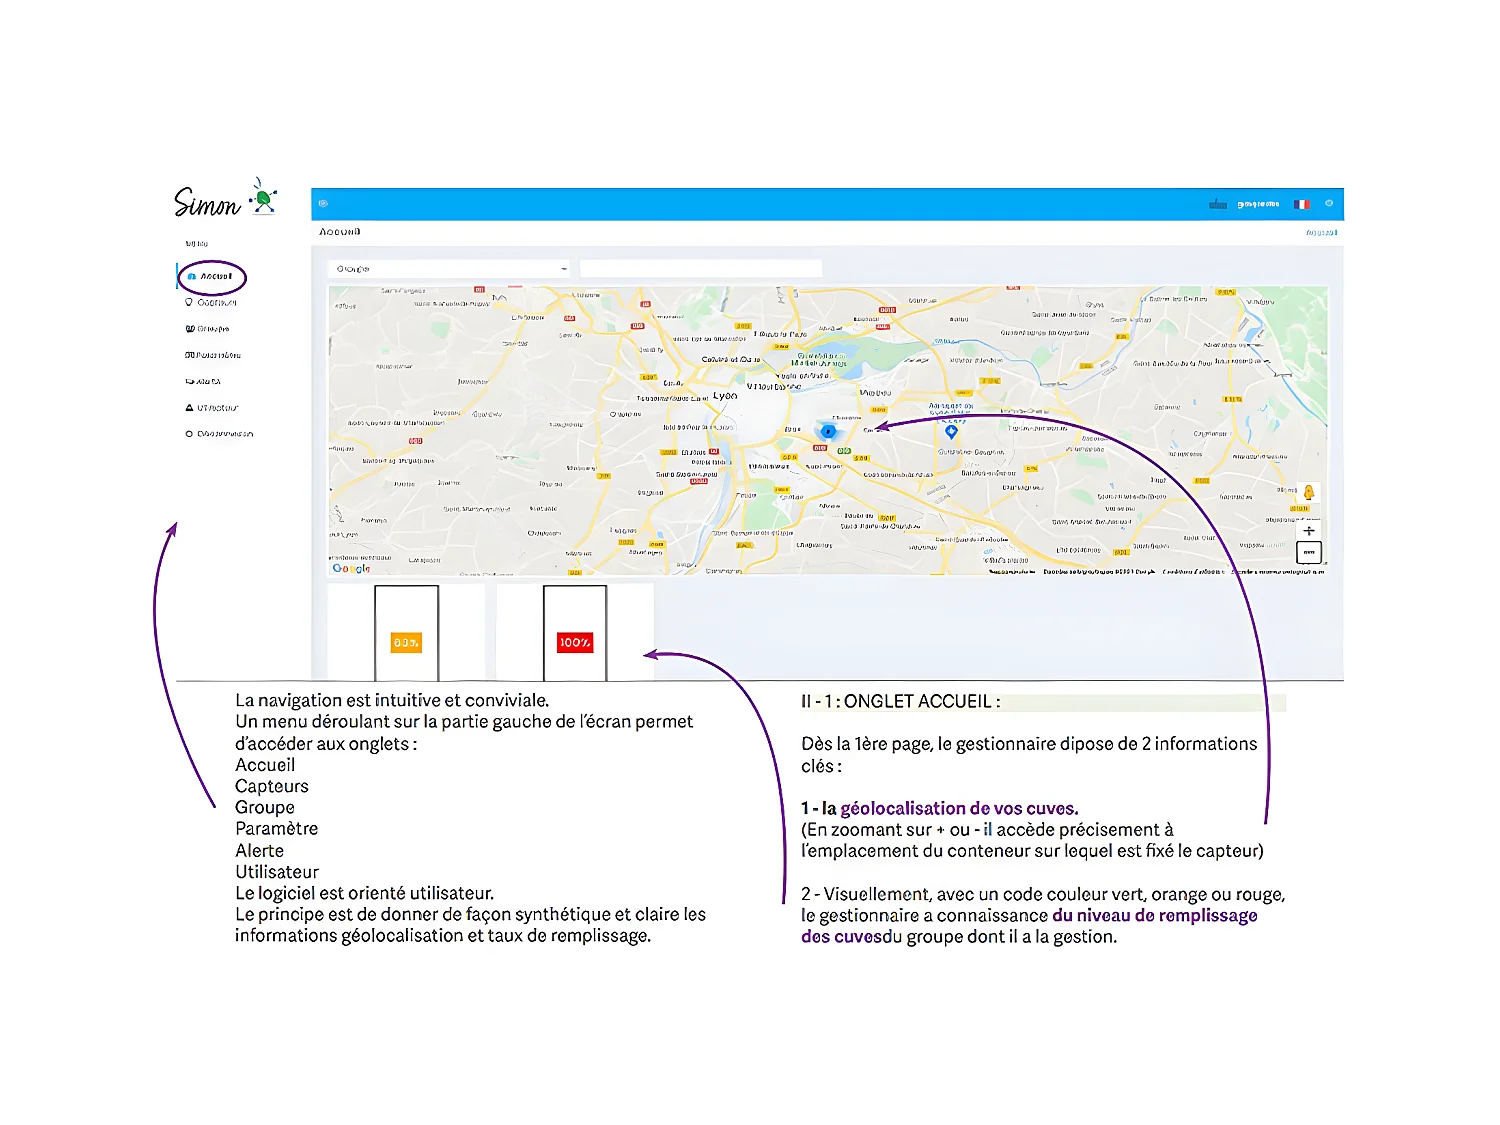Click the Street View pegman icon
Image resolution: width=1500 pixels, height=1125 pixels.
pos(1308,492)
